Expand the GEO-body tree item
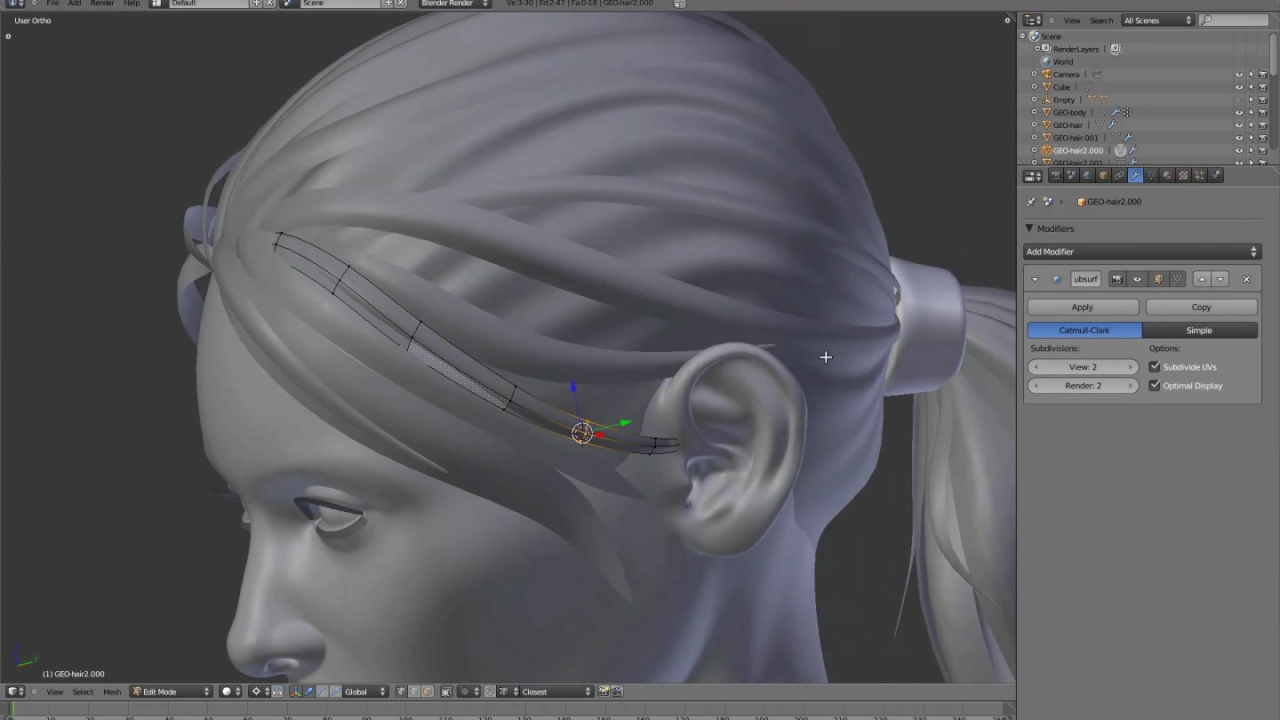The height and width of the screenshot is (720, 1280). pyautogui.click(x=1034, y=113)
